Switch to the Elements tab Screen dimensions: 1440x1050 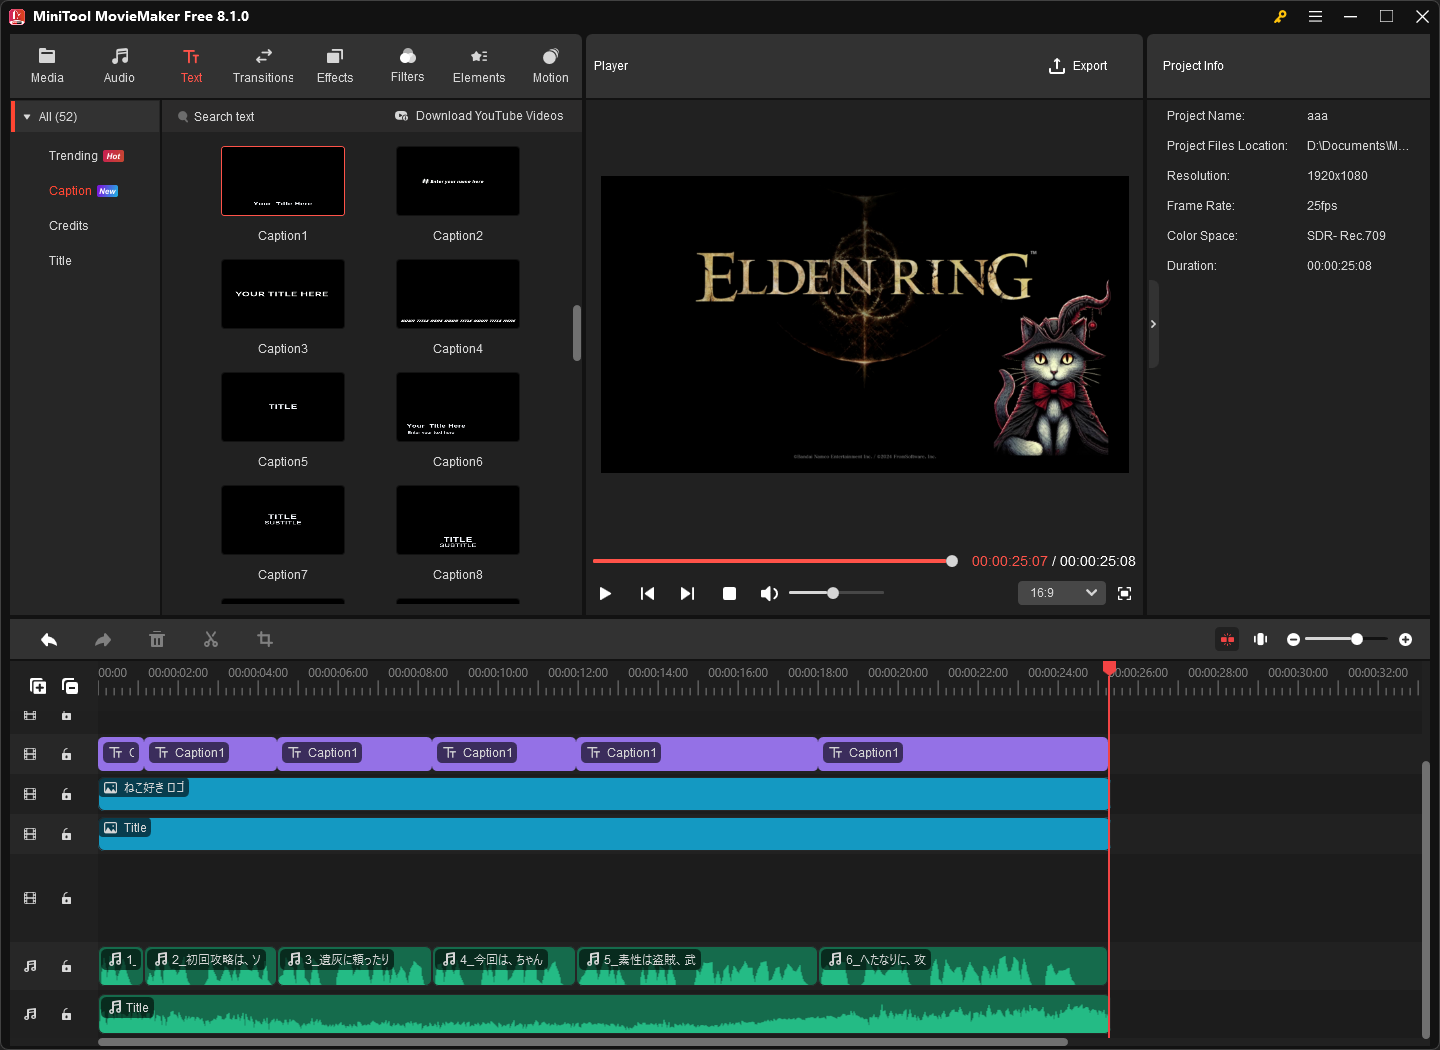tap(479, 66)
